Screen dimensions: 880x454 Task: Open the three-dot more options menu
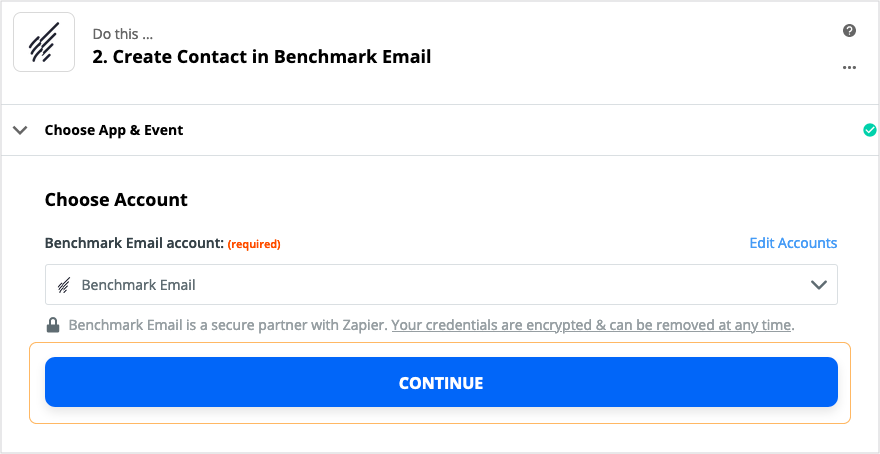point(849,67)
